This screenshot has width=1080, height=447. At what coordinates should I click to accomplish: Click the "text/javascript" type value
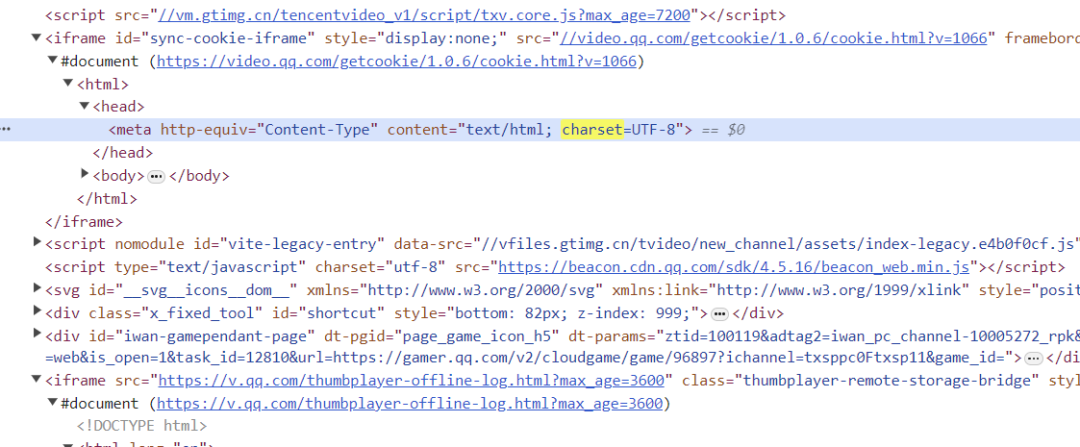click(x=232, y=267)
